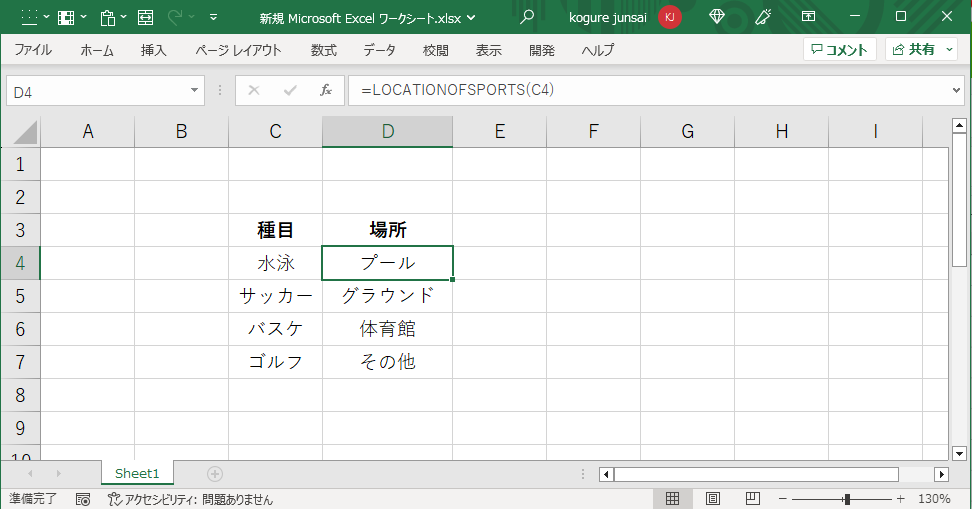972x509 pixels.
Task: Select column H header
Action: [x=782, y=131]
